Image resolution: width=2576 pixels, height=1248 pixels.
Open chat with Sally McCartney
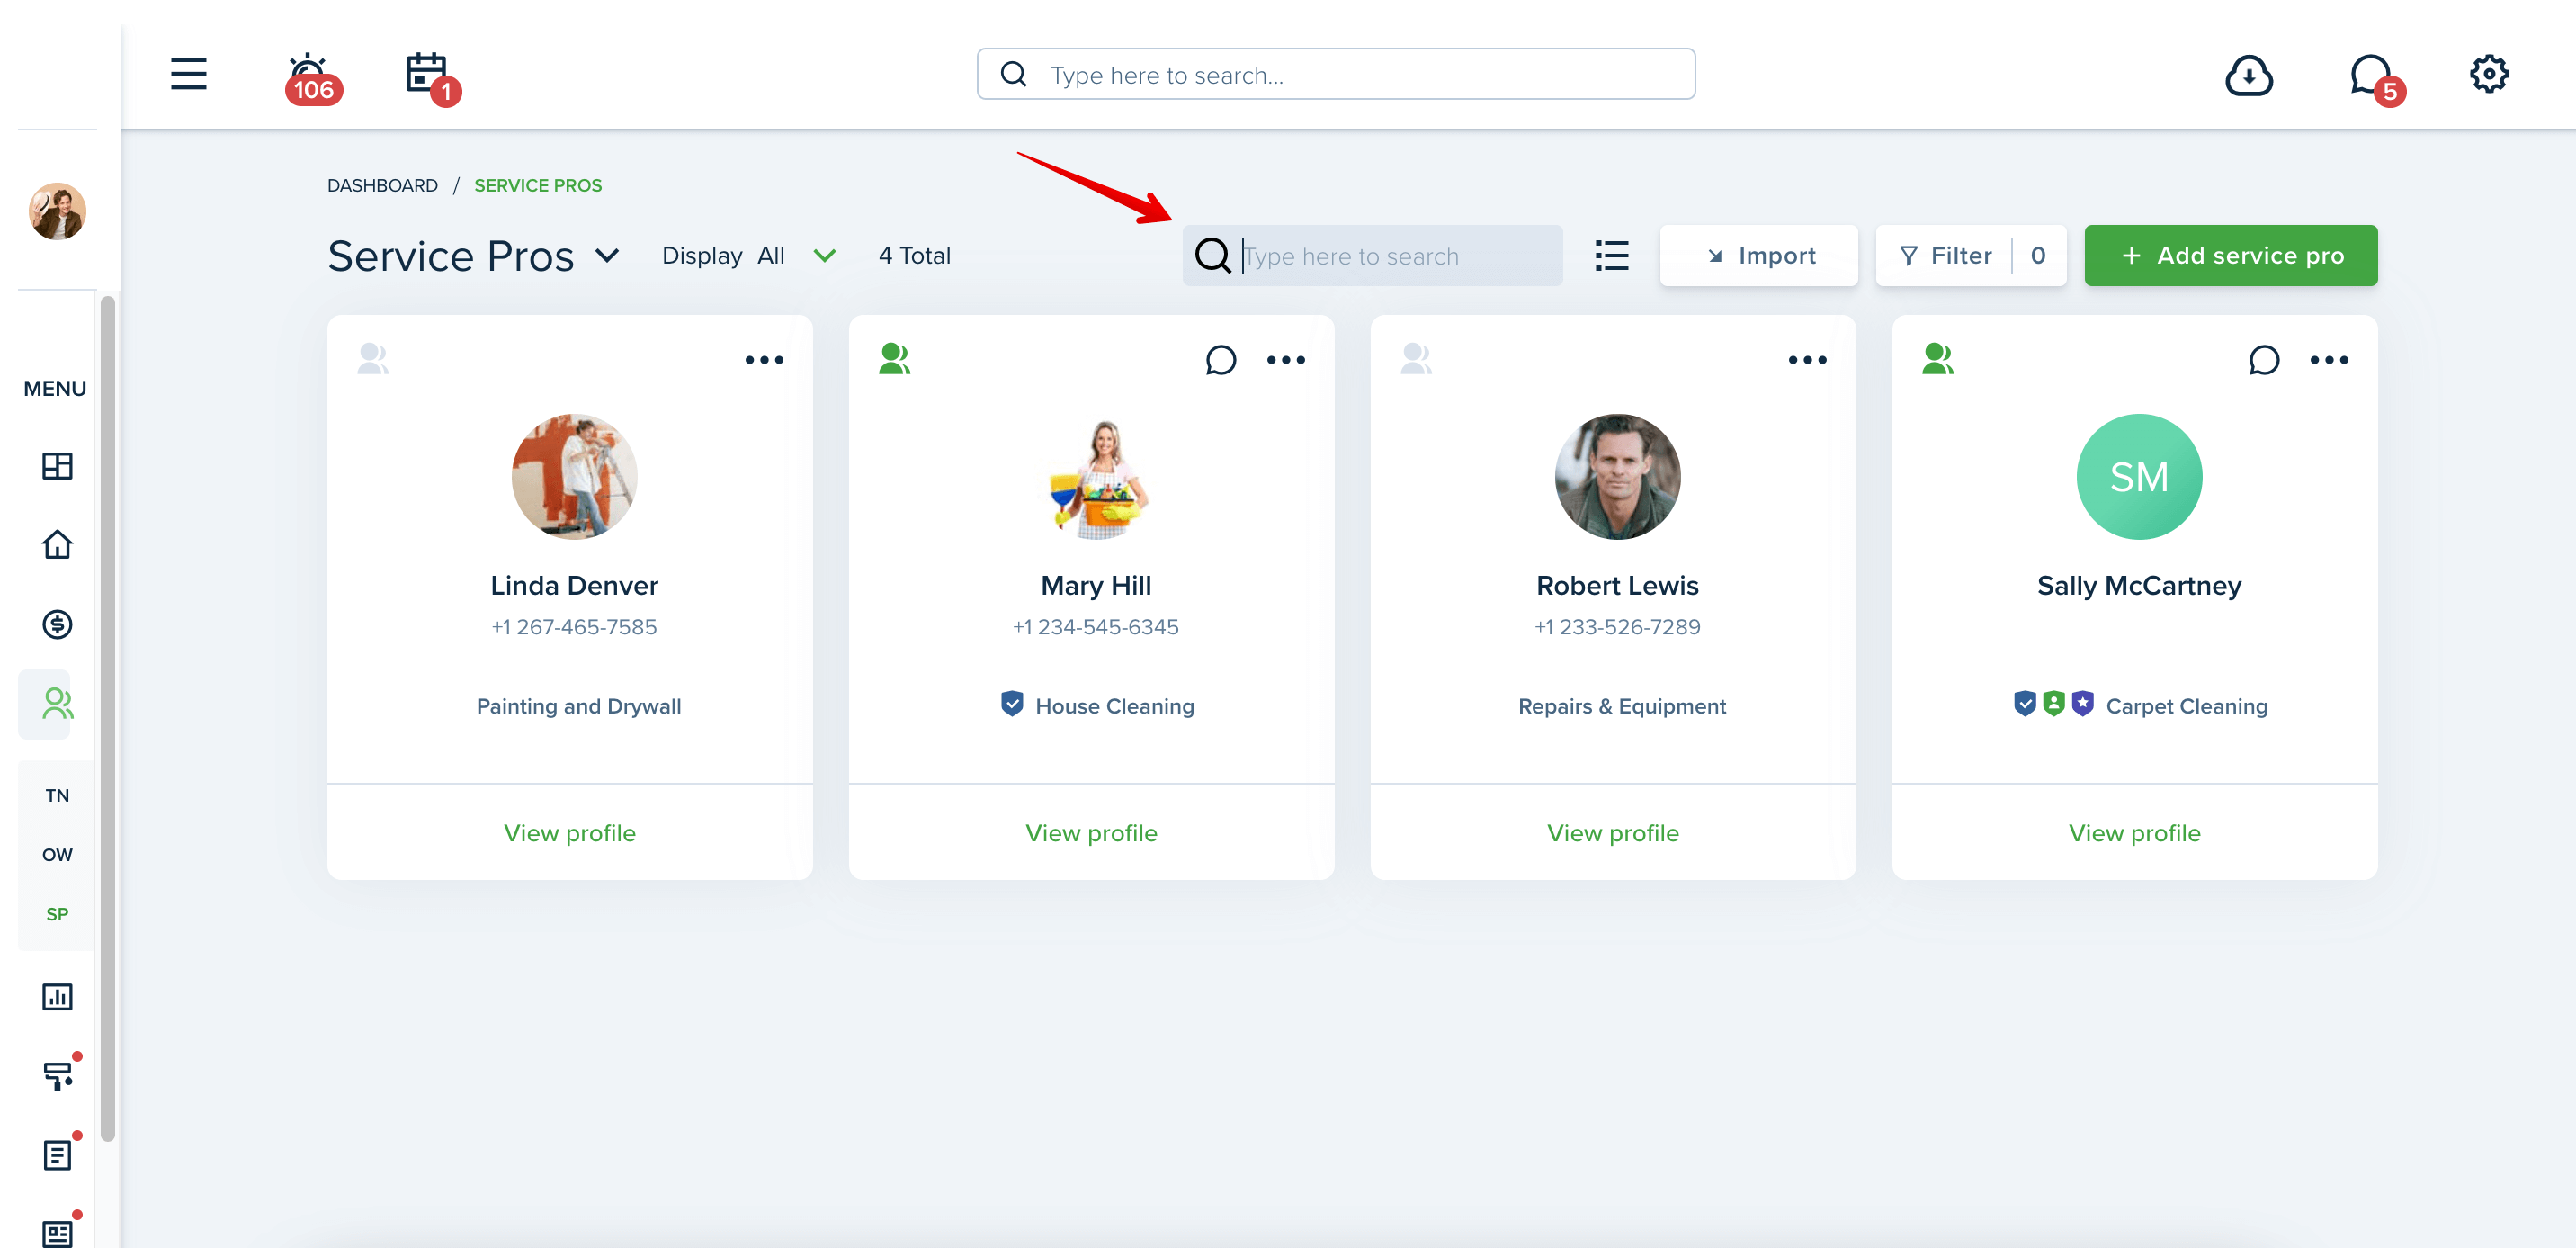coord(2264,360)
